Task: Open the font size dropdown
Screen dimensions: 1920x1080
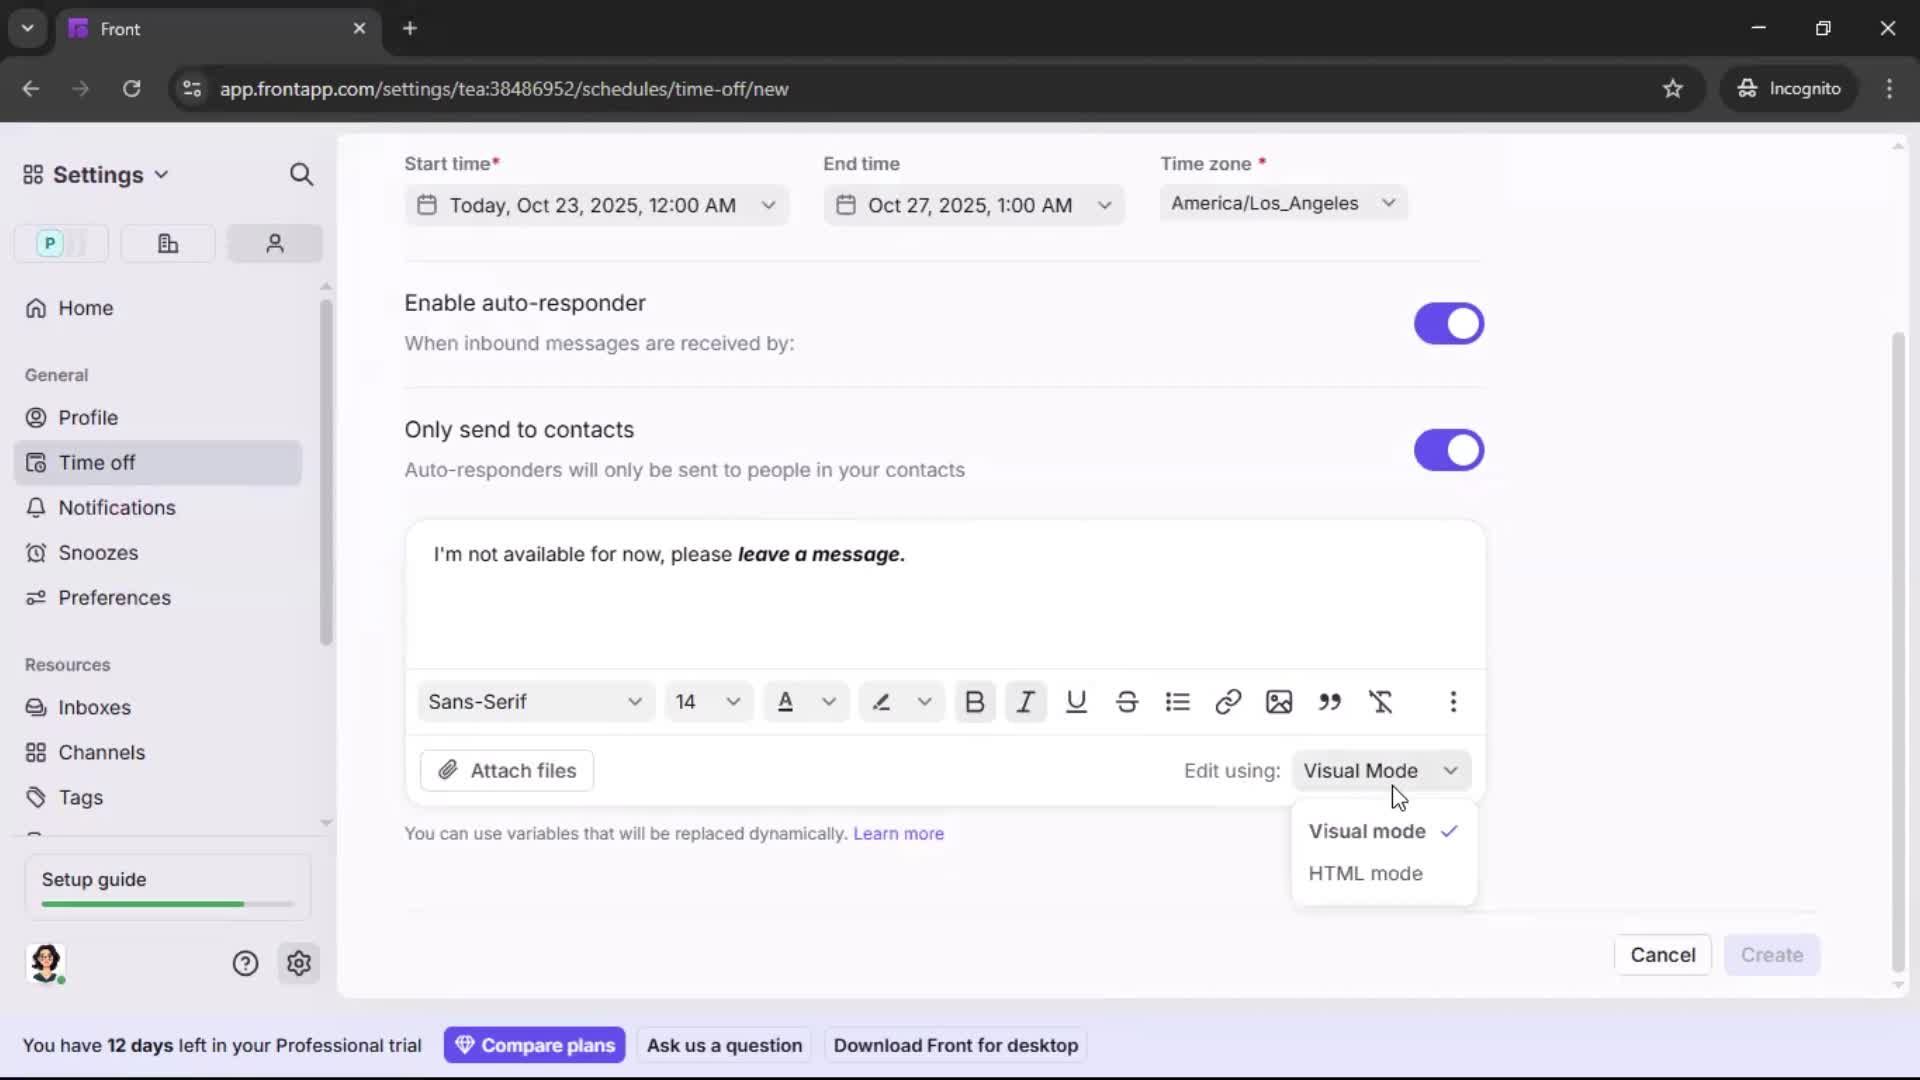Action: (707, 702)
